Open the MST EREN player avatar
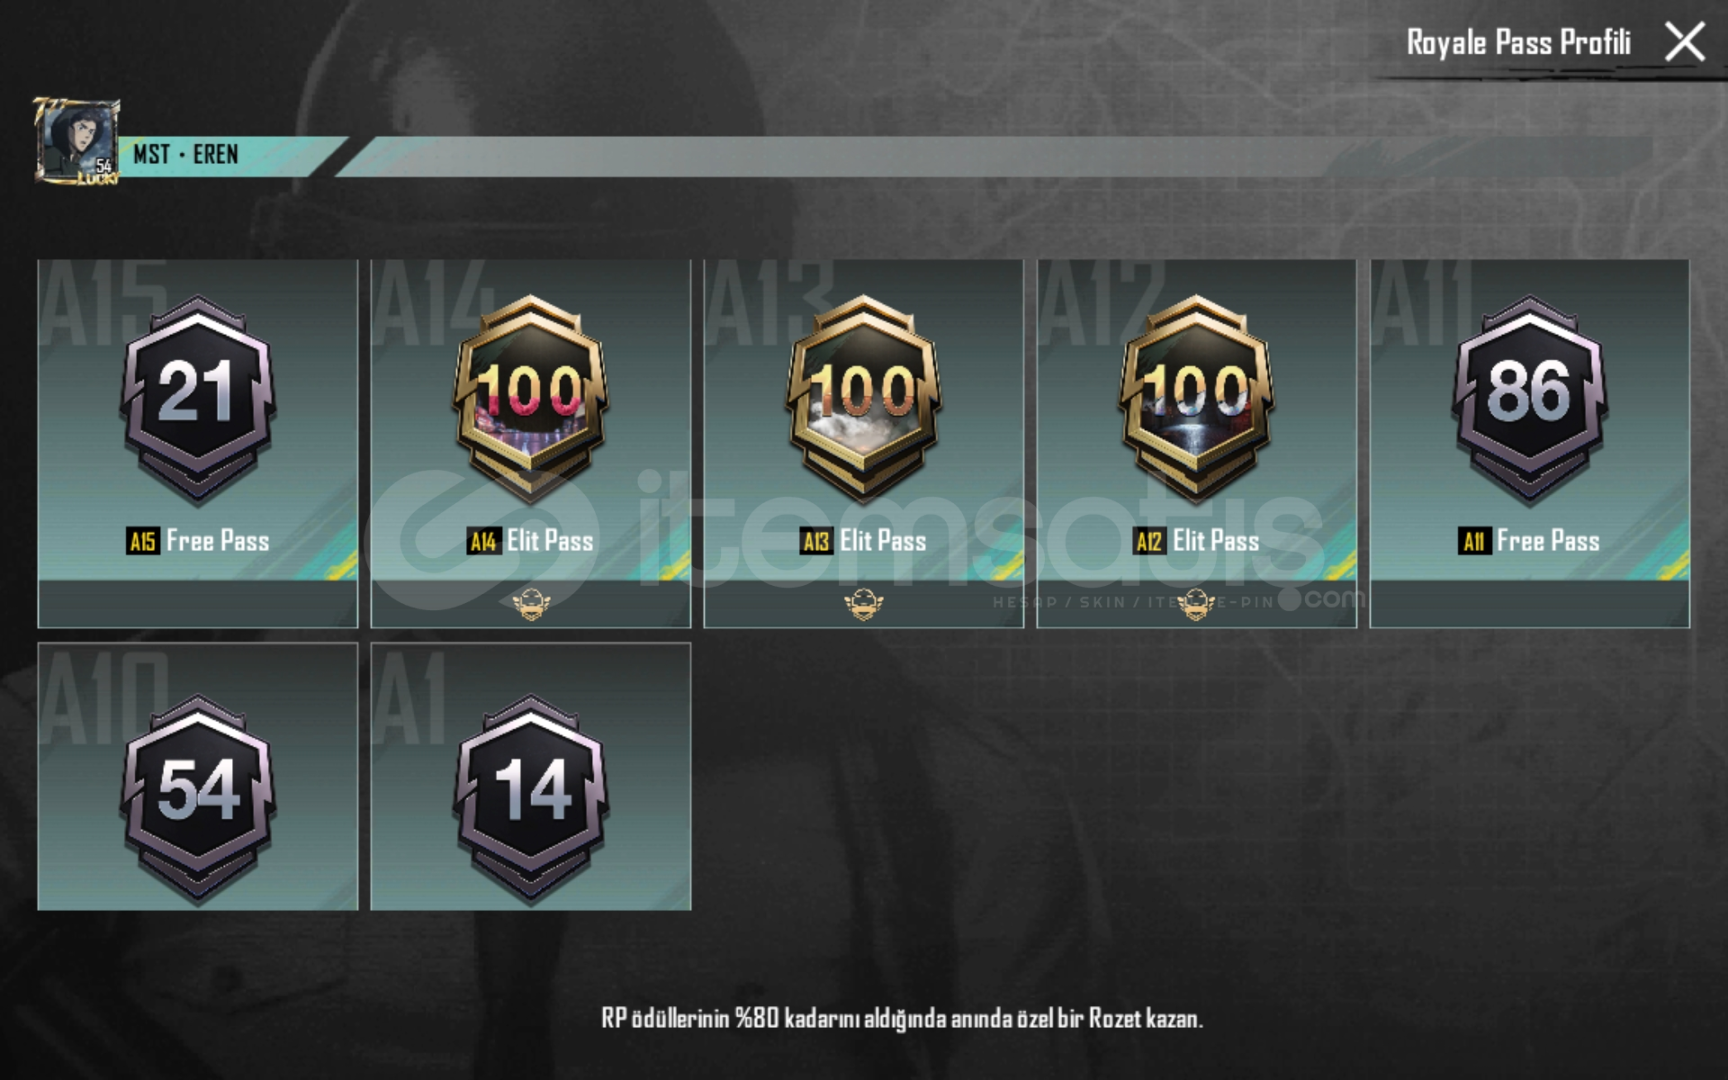The width and height of the screenshot is (1728, 1080). click(77, 141)
